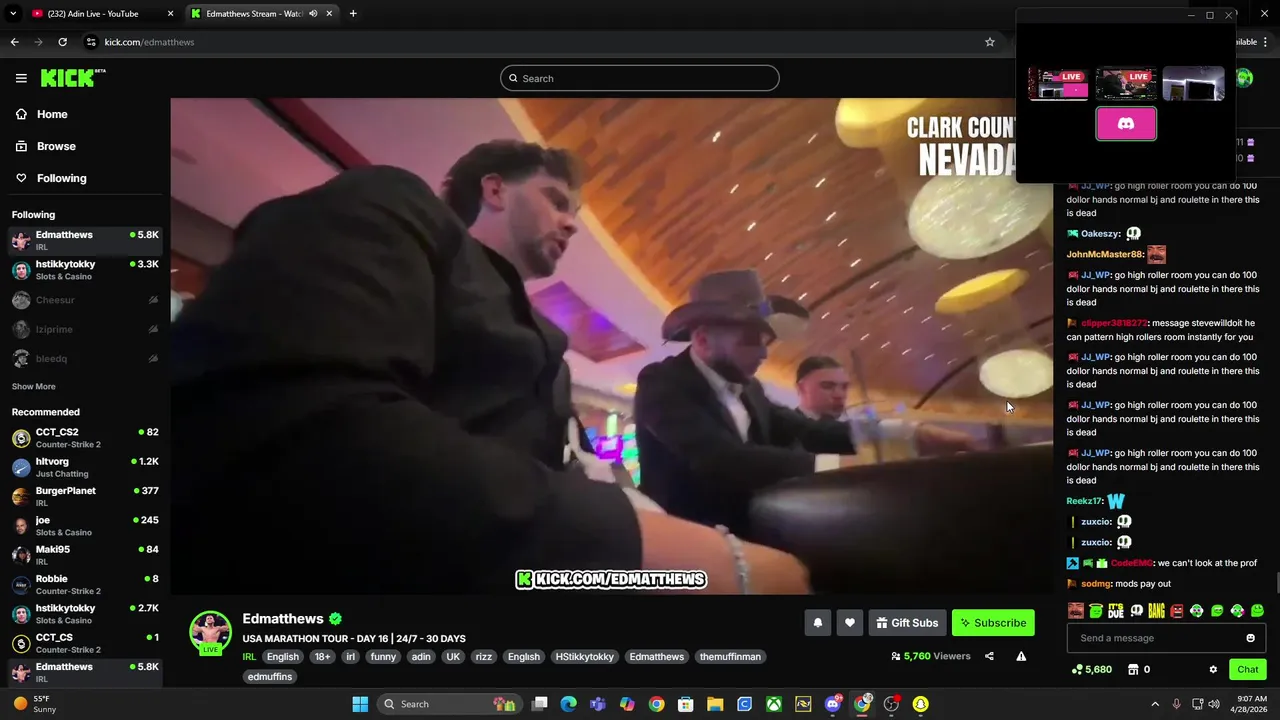The height and width of the screenshot is (720, 1280).
Task: Insert the green angel halo emote
Action: coord(1096,610)
